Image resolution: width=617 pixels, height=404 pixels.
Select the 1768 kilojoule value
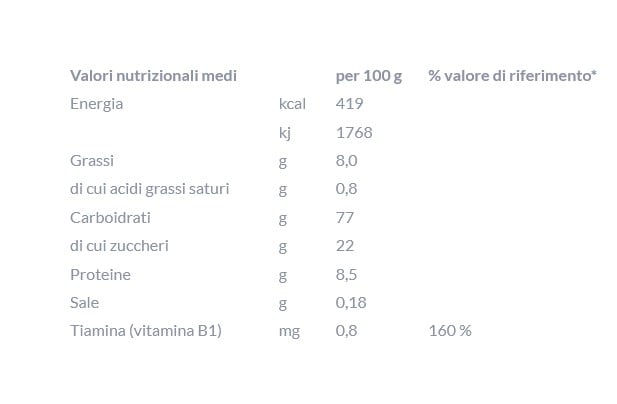click(354, 133)
